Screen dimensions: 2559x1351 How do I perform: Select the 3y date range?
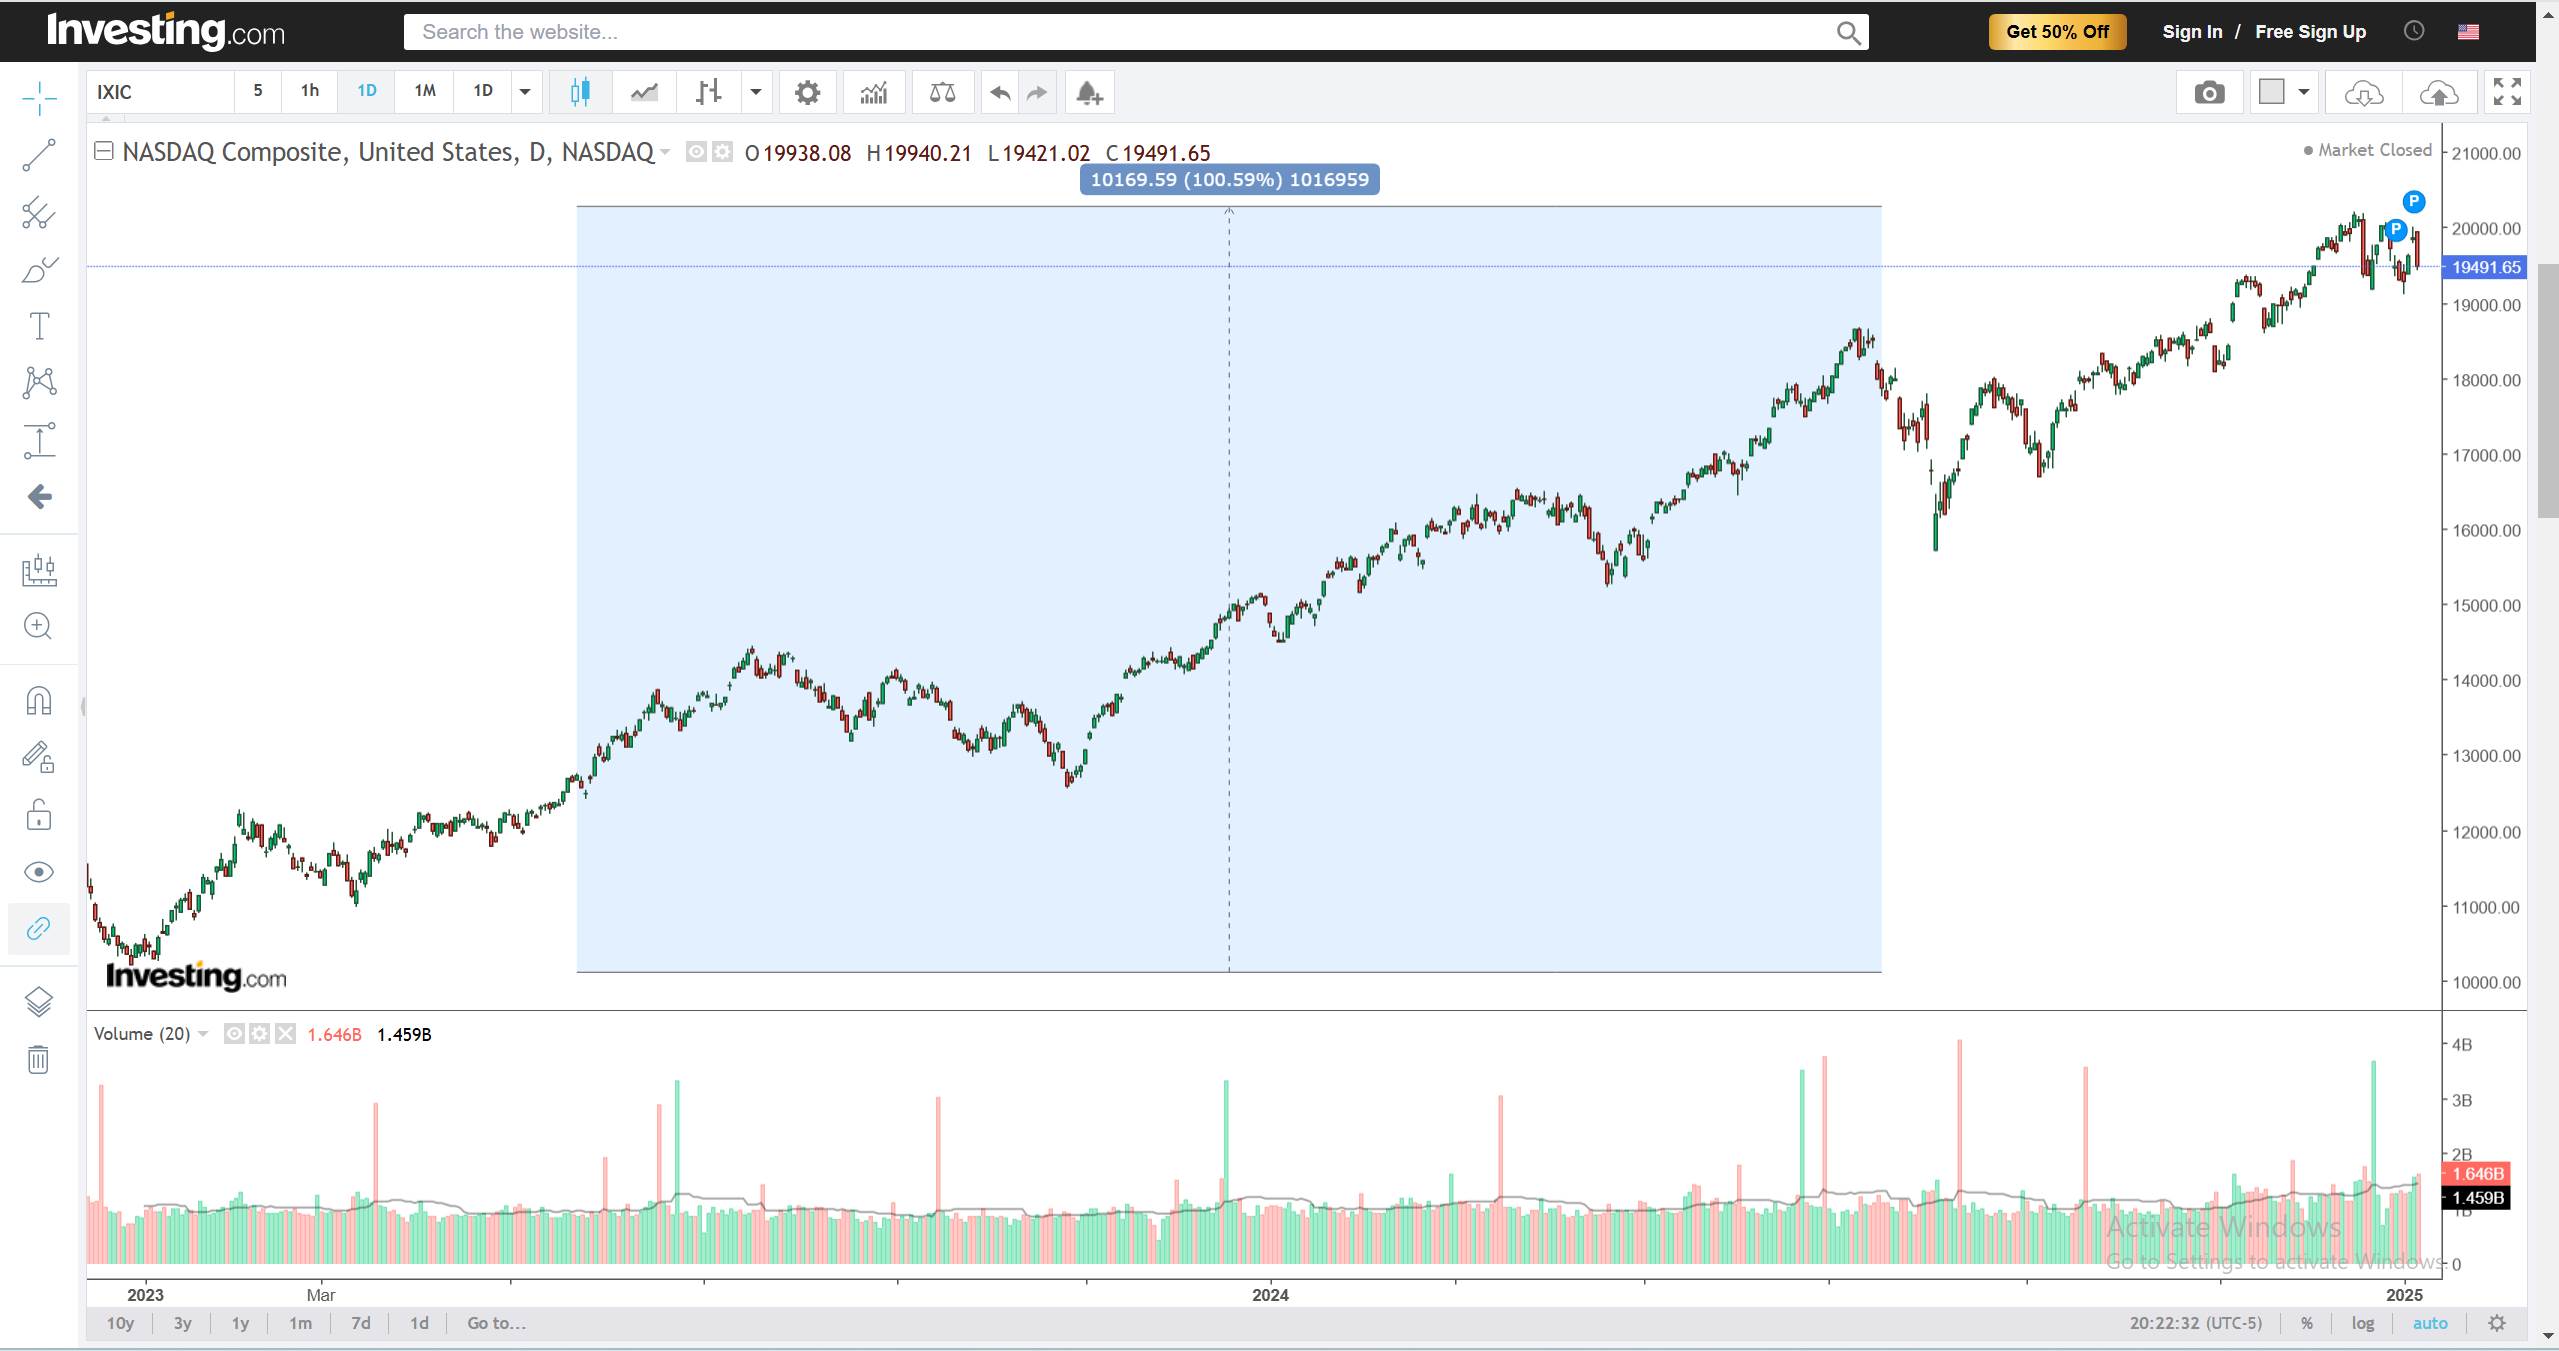click(182, 1323)
